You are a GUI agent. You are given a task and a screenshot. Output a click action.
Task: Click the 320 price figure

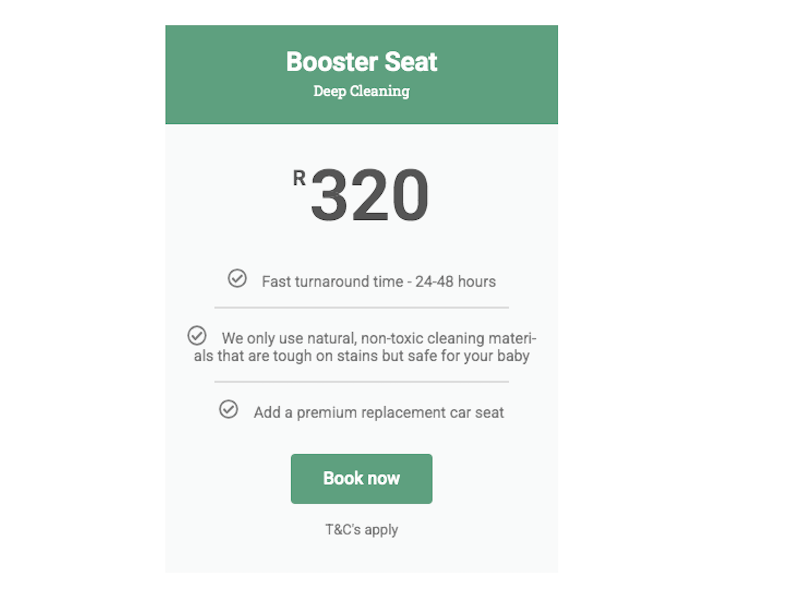369,196
